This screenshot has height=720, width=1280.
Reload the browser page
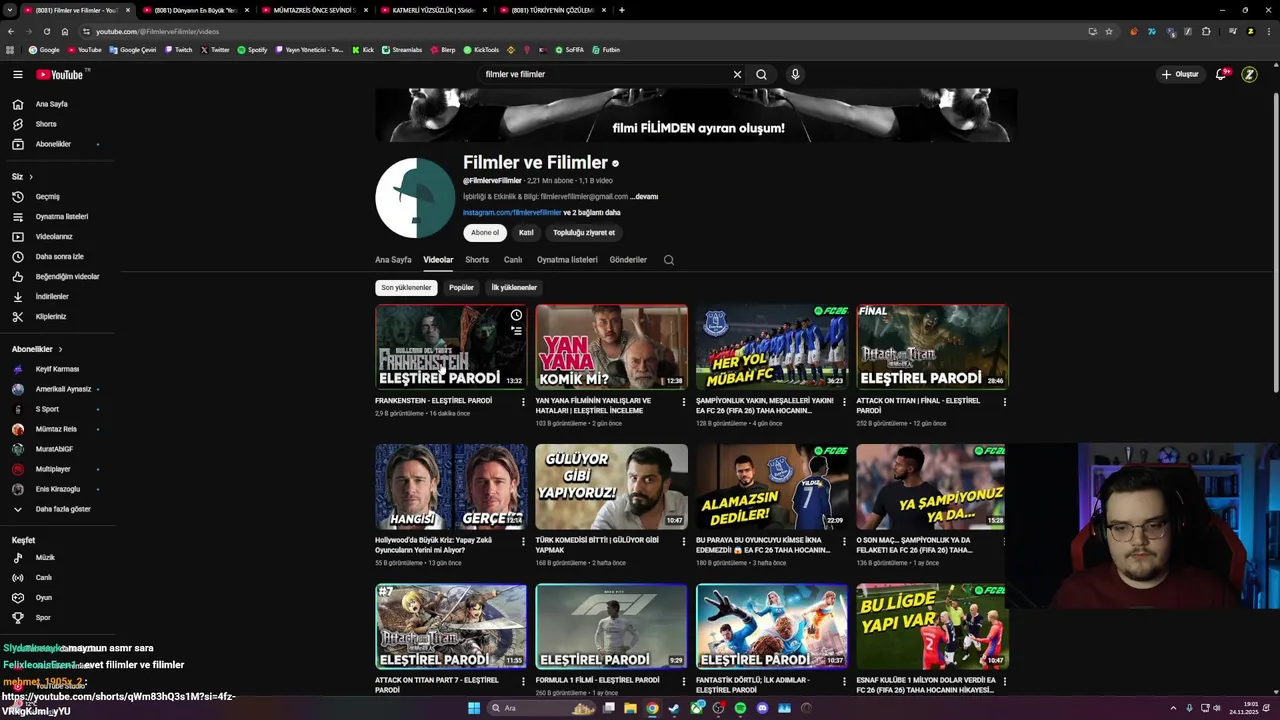pyautogui.click(x=46, y=31)
